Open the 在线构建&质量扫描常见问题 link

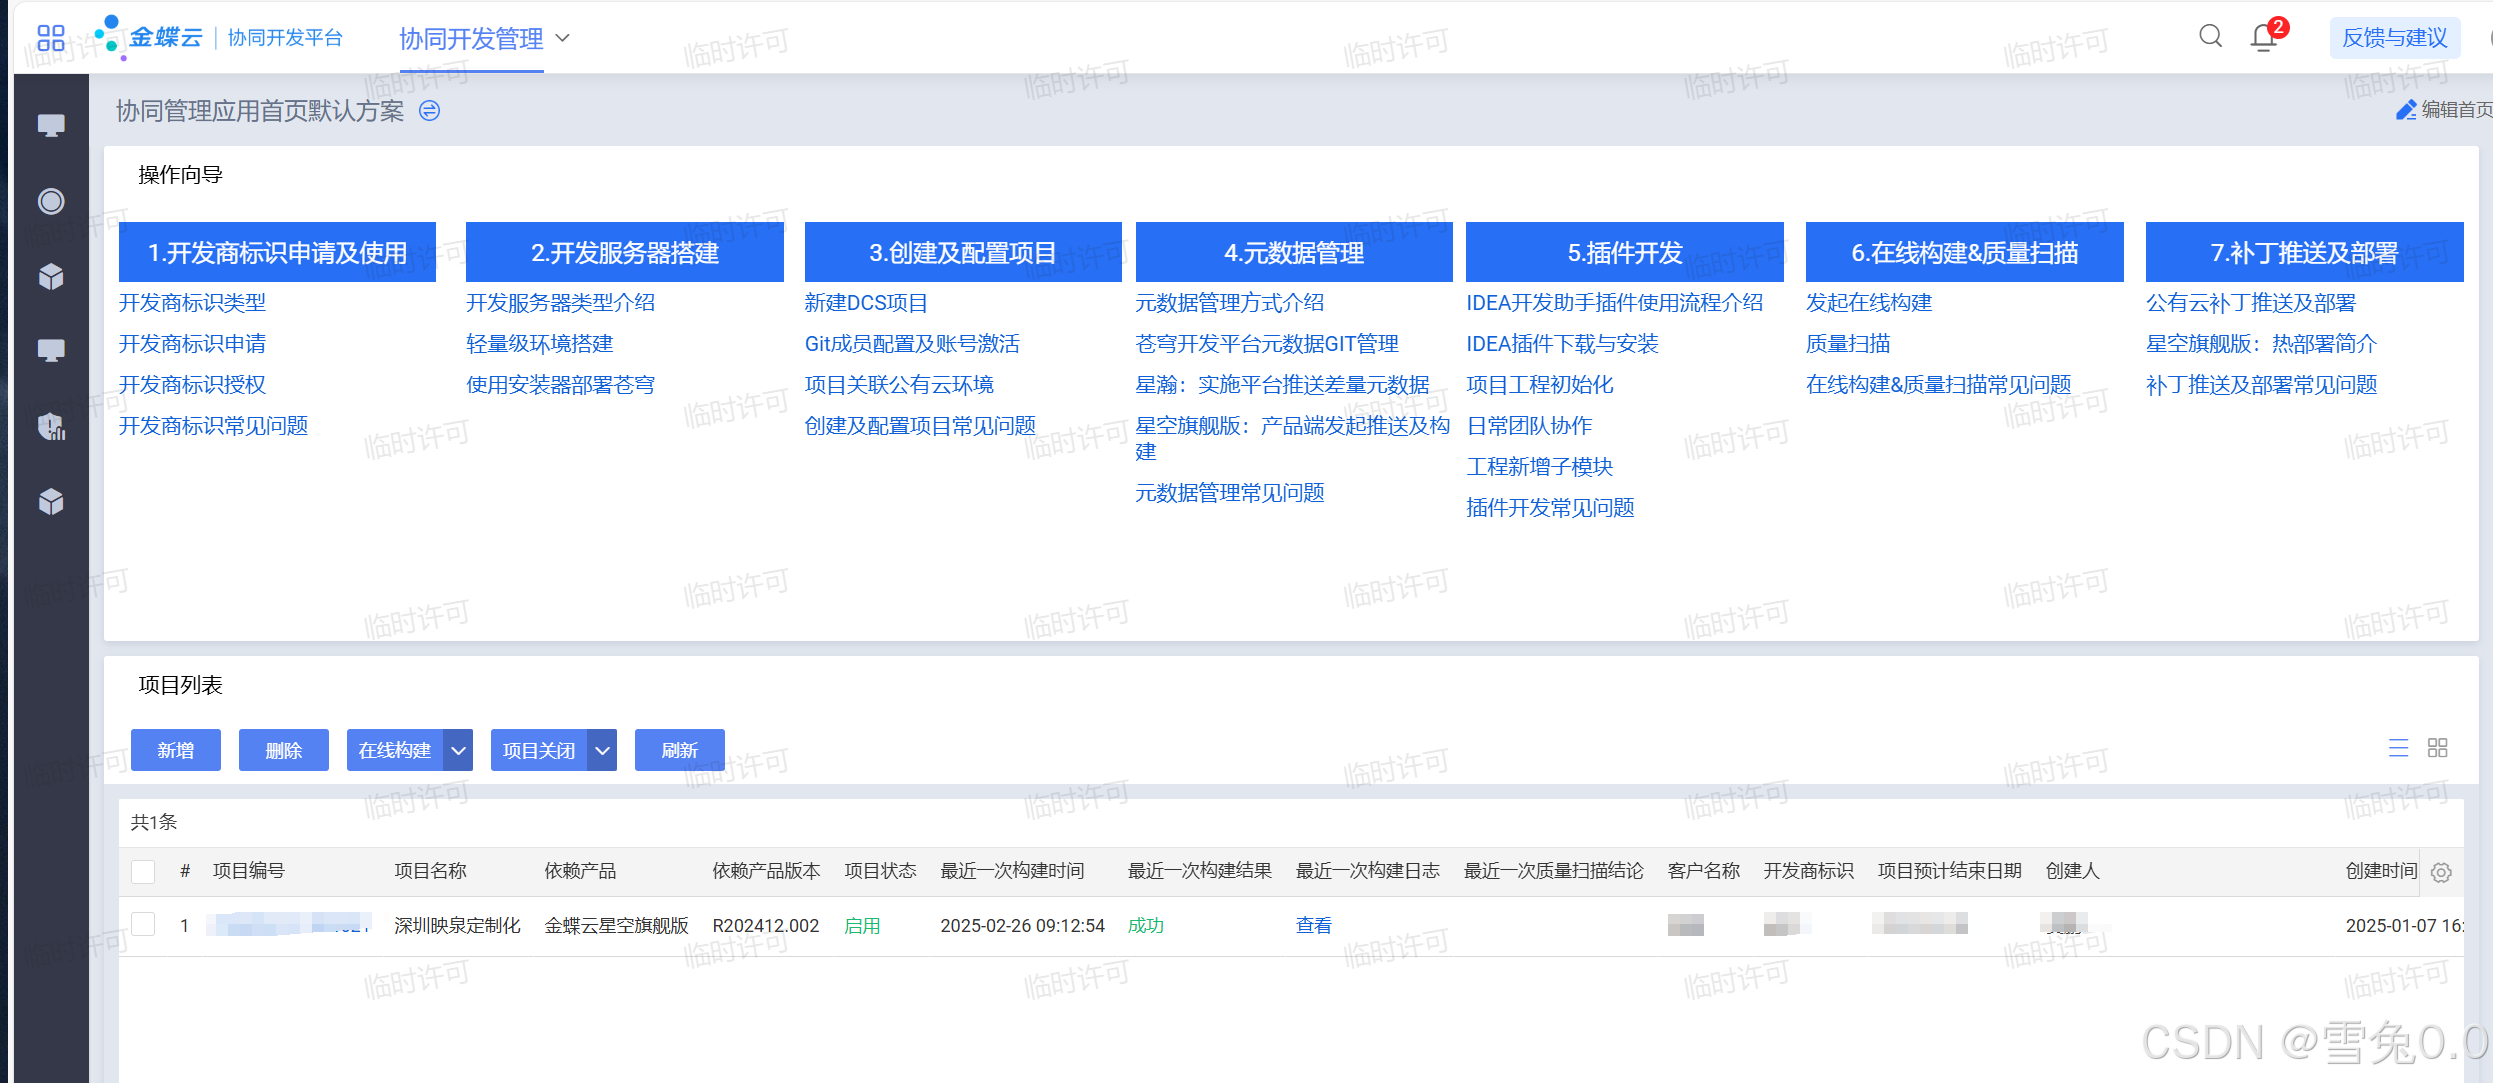point(1938,385)
